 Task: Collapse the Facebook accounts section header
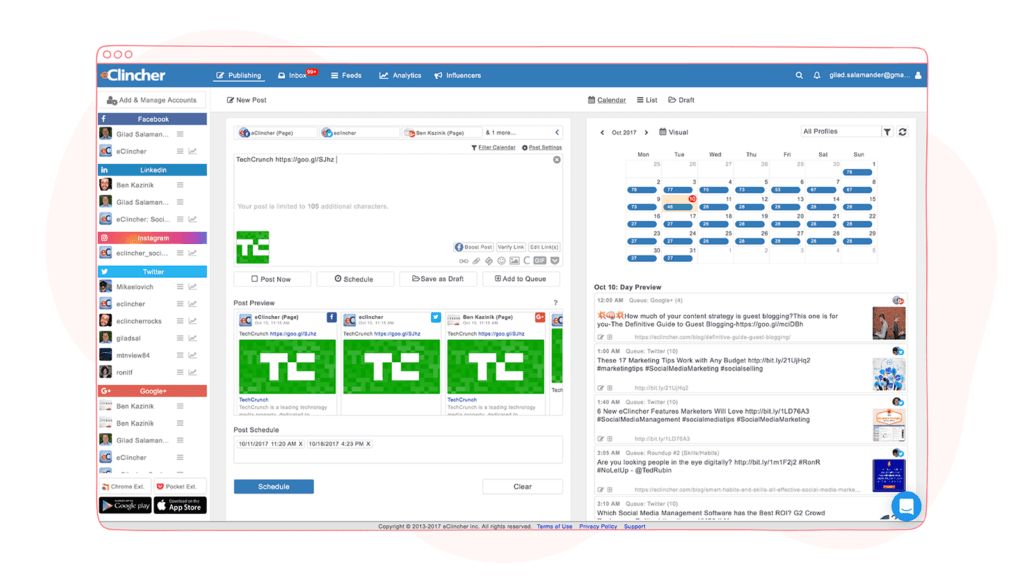(152, 119)
